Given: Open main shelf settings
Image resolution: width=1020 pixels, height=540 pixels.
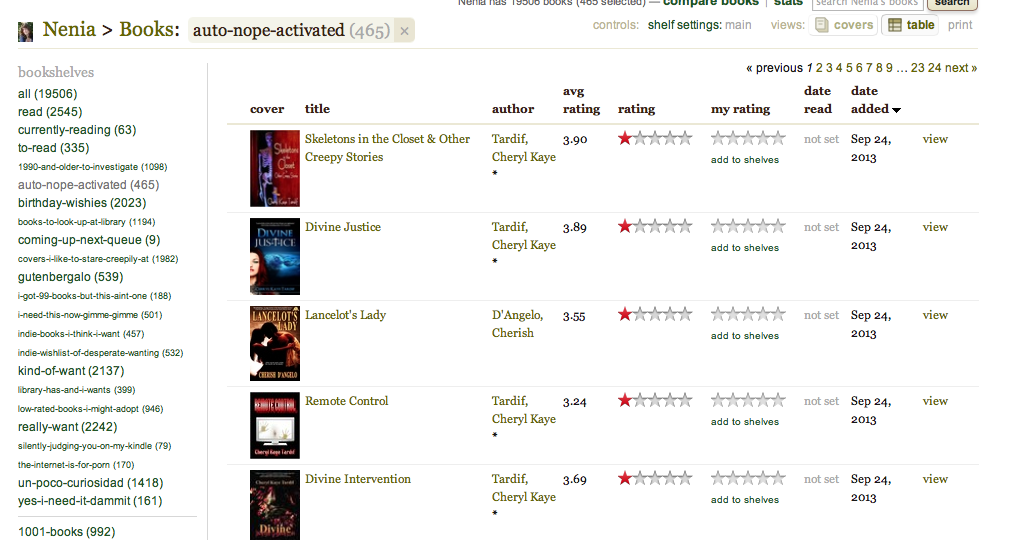Looking at the screenshot, I should pos(738,25).
